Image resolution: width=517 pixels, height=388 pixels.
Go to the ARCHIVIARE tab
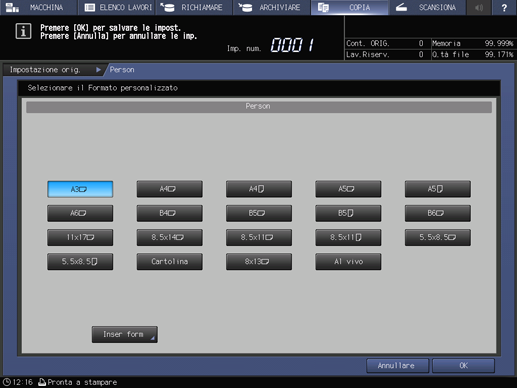[272, 7]
